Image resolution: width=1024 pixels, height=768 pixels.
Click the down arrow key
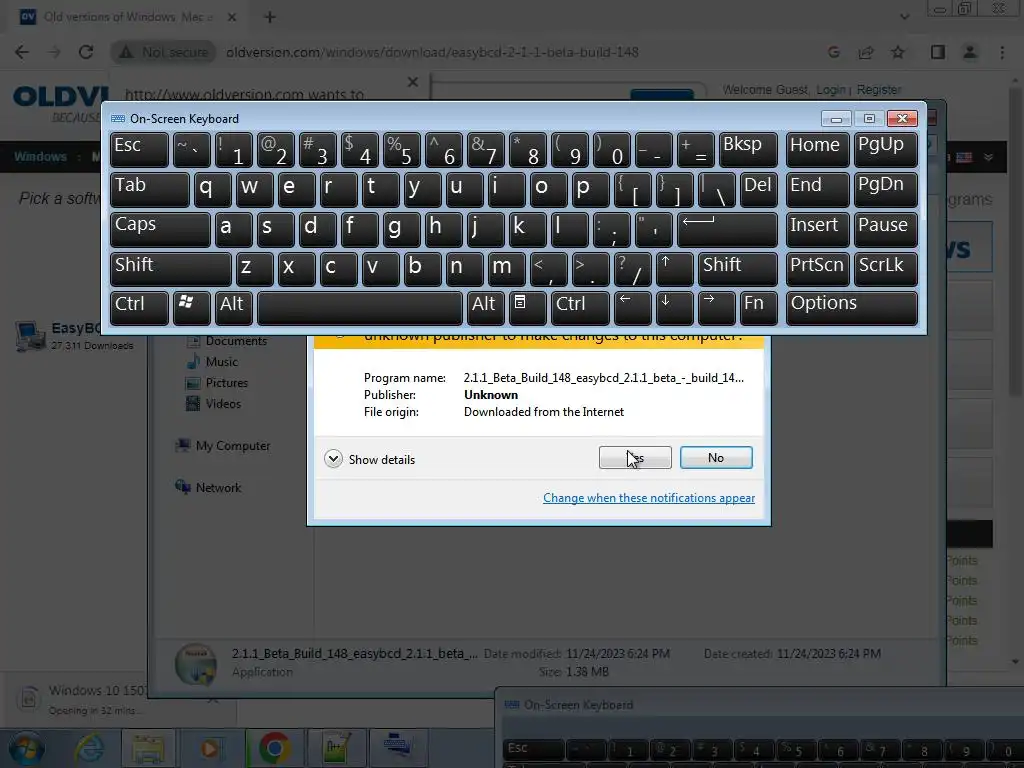[x=674, y=308]
